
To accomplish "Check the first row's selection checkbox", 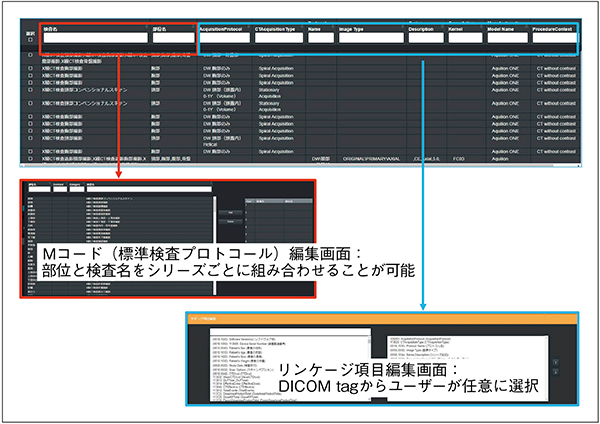I will [31, 53].
